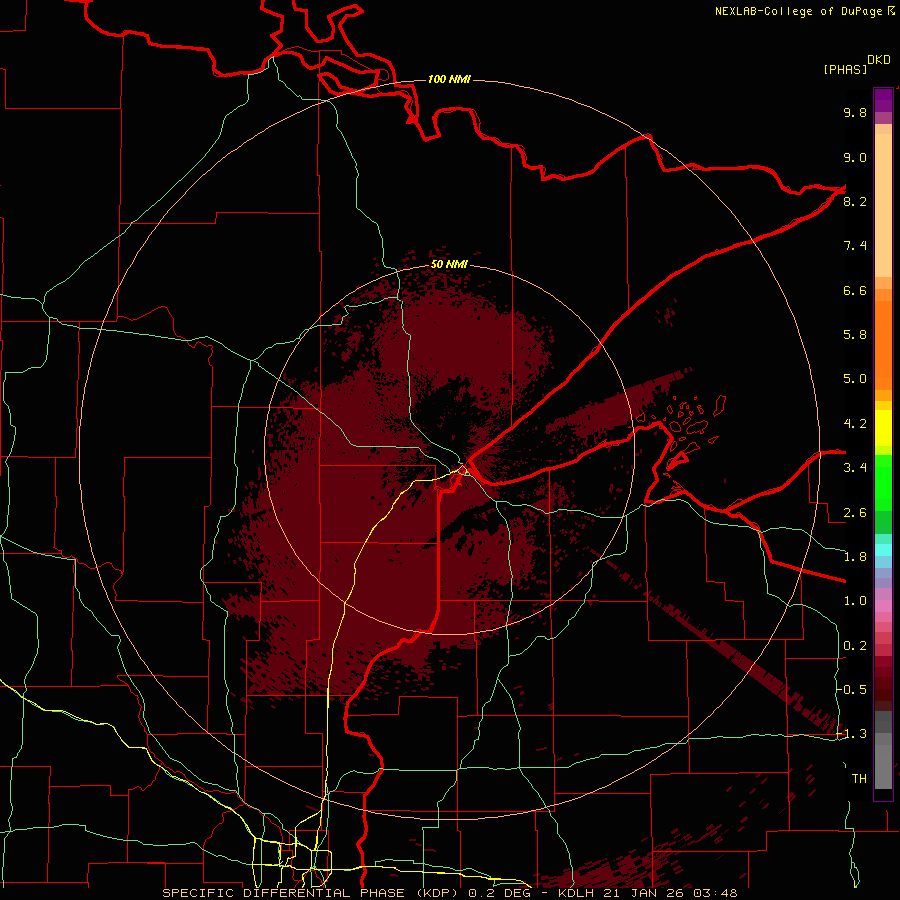Select the 9.8 scale value
This screenshot has width=900, height=900.
(x=855, y=112)
